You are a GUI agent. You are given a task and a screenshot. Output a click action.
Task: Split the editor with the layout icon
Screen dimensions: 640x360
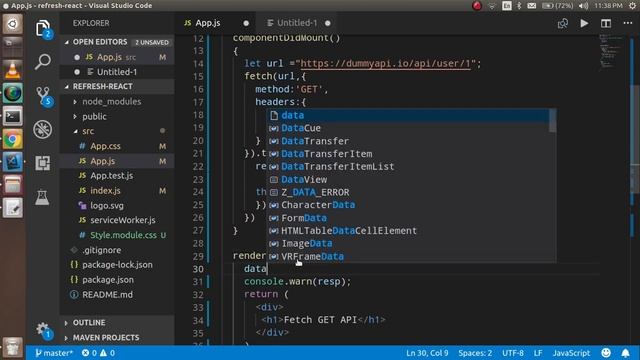coord(606,23)
